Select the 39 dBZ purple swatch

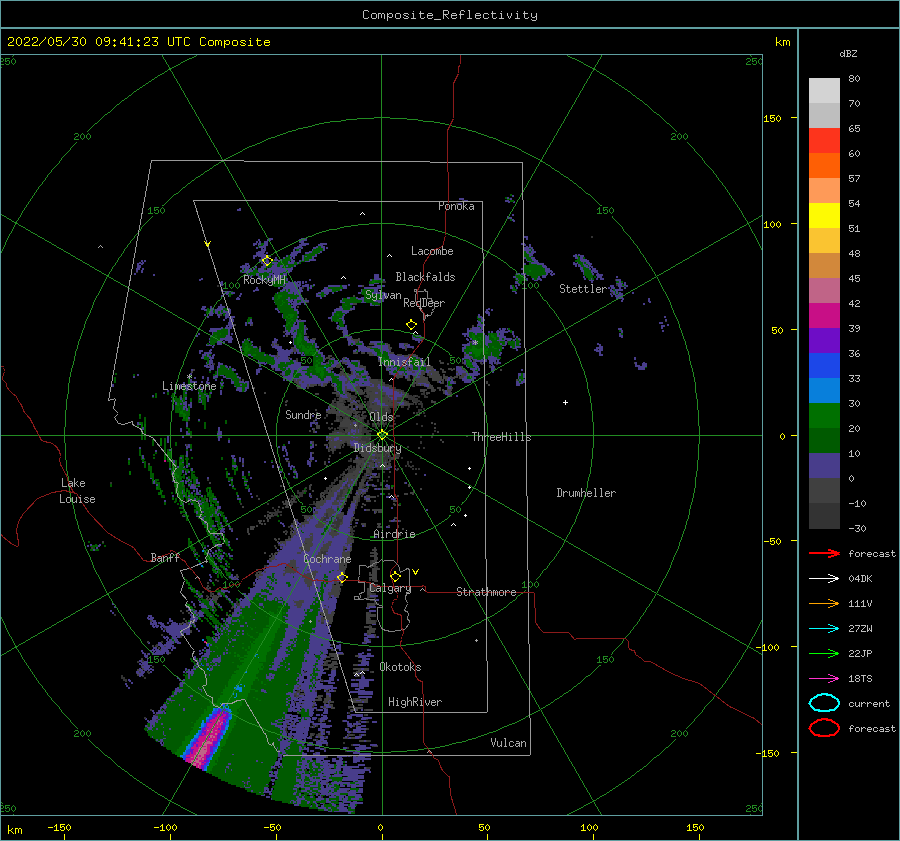point(824,341)
